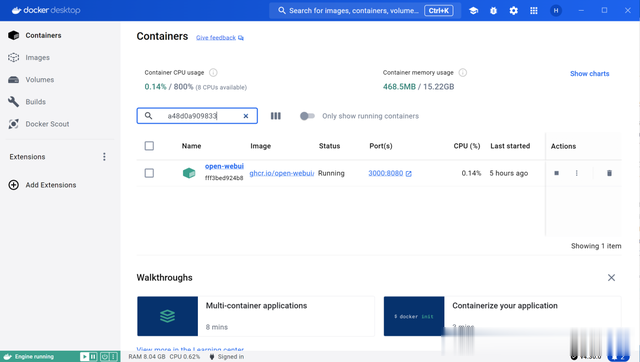Check the open-webui row checkbox
The width and height of the screenshot is (640, 362).
pos(149,173)
